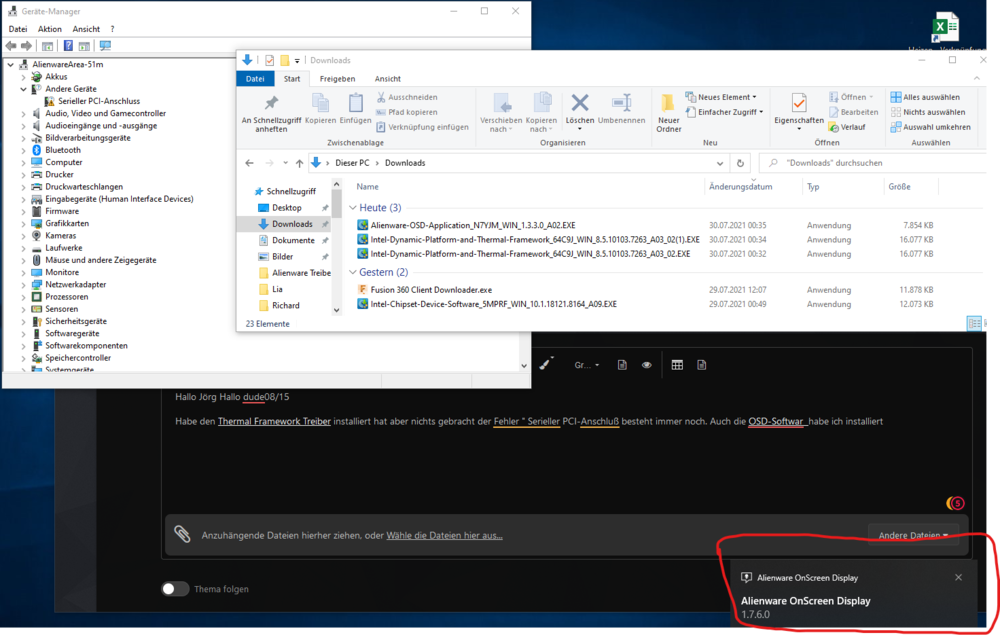
Task: Click the Excel file icon on desktop
Action: tap(945, 27)
